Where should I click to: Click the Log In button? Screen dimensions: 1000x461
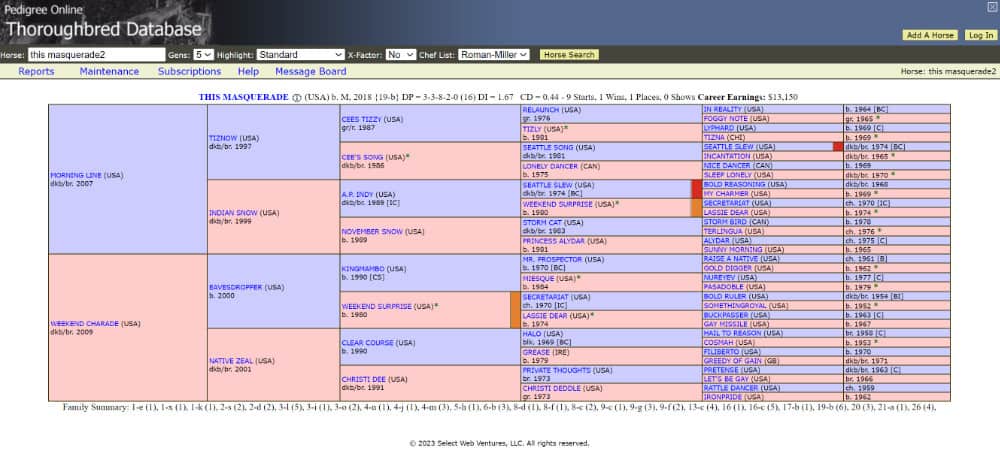(x=980, y=35)
